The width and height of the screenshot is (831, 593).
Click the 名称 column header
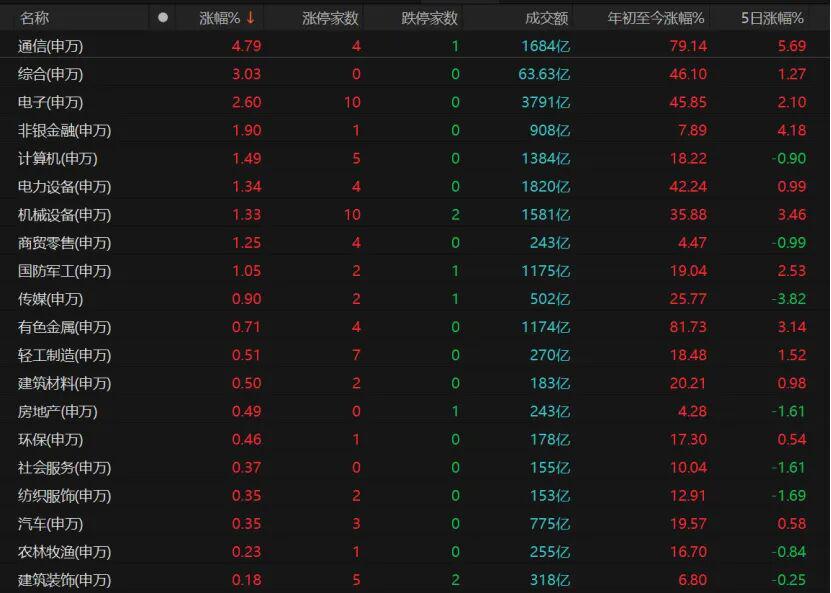(x=34, y=18)
